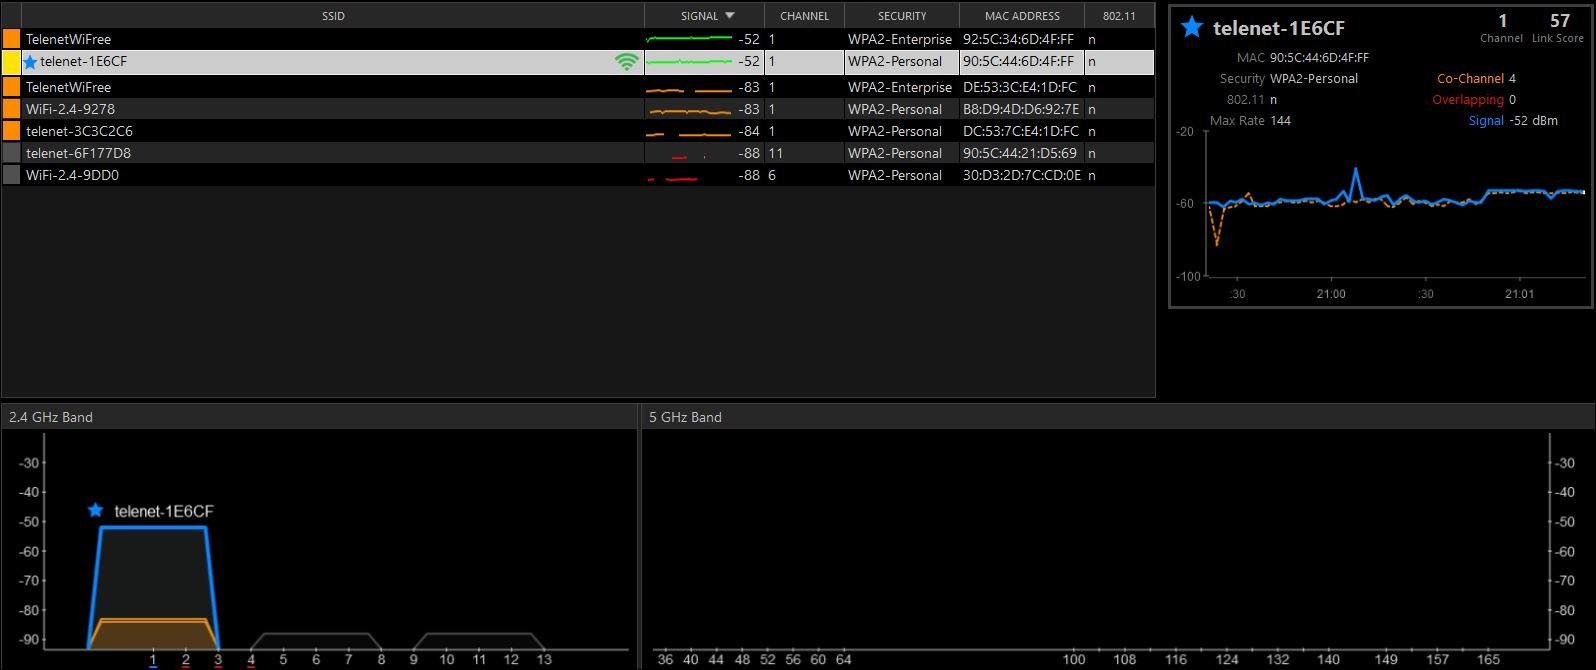The width and height of the screenshot is (1596, 670).
Task: Click the gray swatch of WiFi-2.4-9DD0 row
Action: point(11,175)
